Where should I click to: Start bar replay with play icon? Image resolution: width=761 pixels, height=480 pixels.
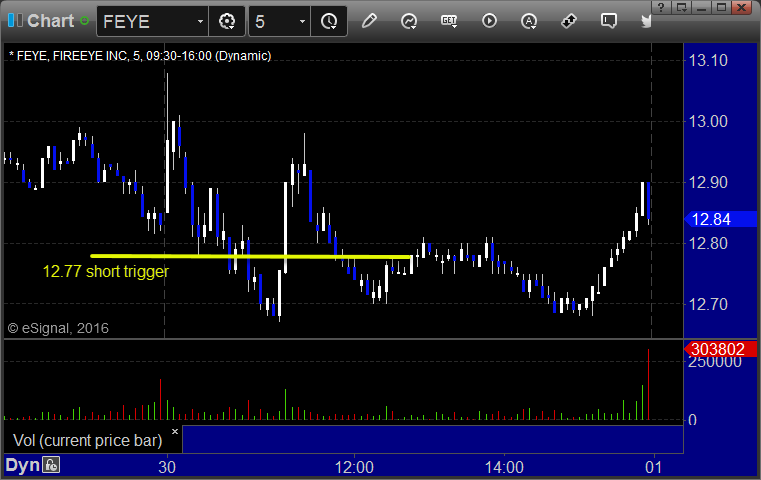[x=489, y=21]
